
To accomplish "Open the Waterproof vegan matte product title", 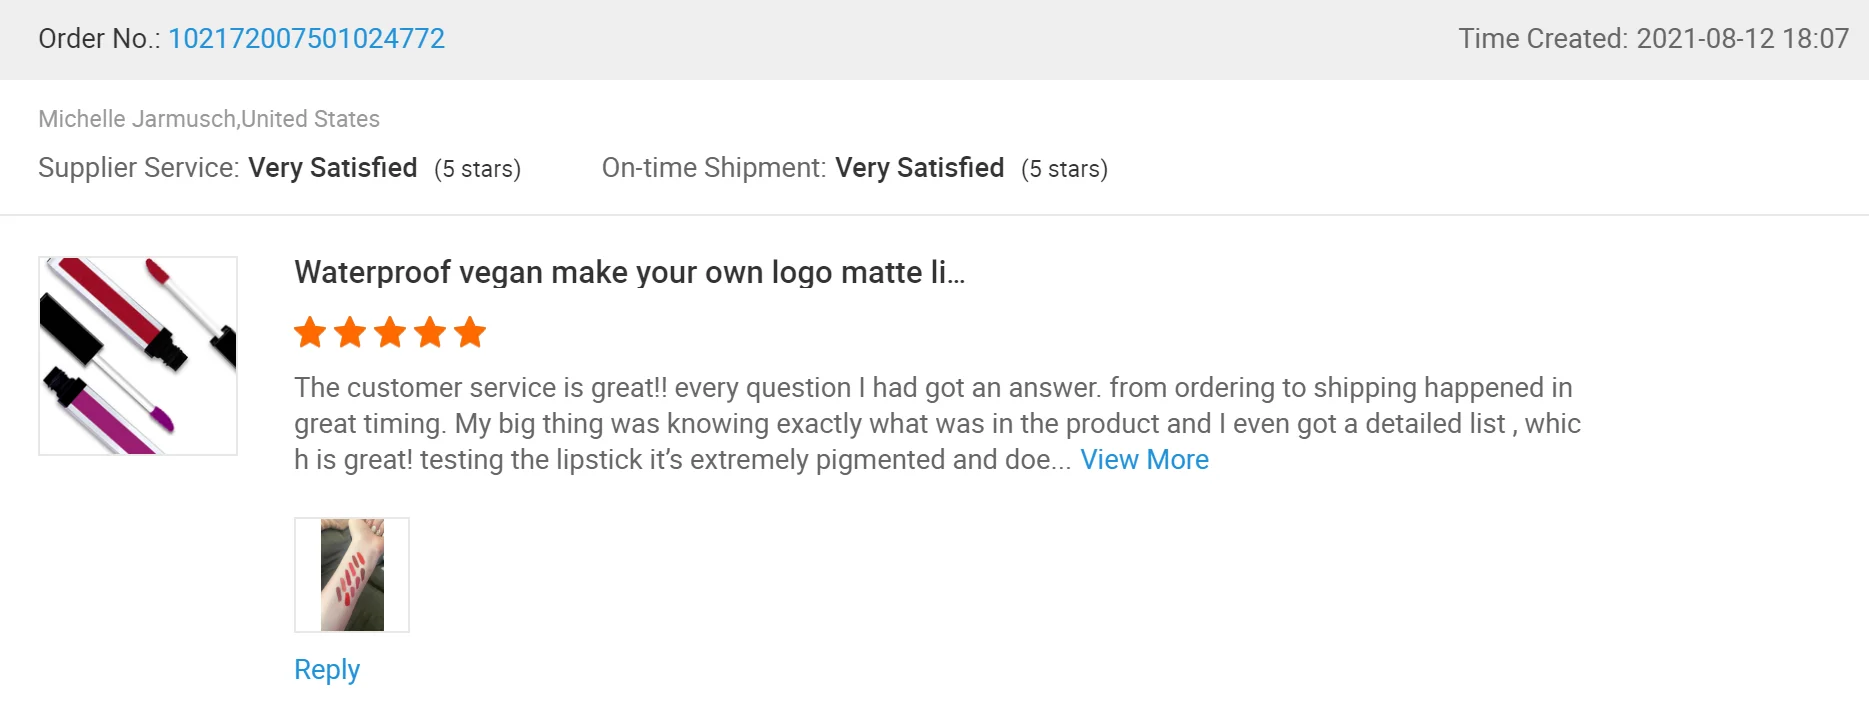I will pyautogui.click(x=629, y=273).
